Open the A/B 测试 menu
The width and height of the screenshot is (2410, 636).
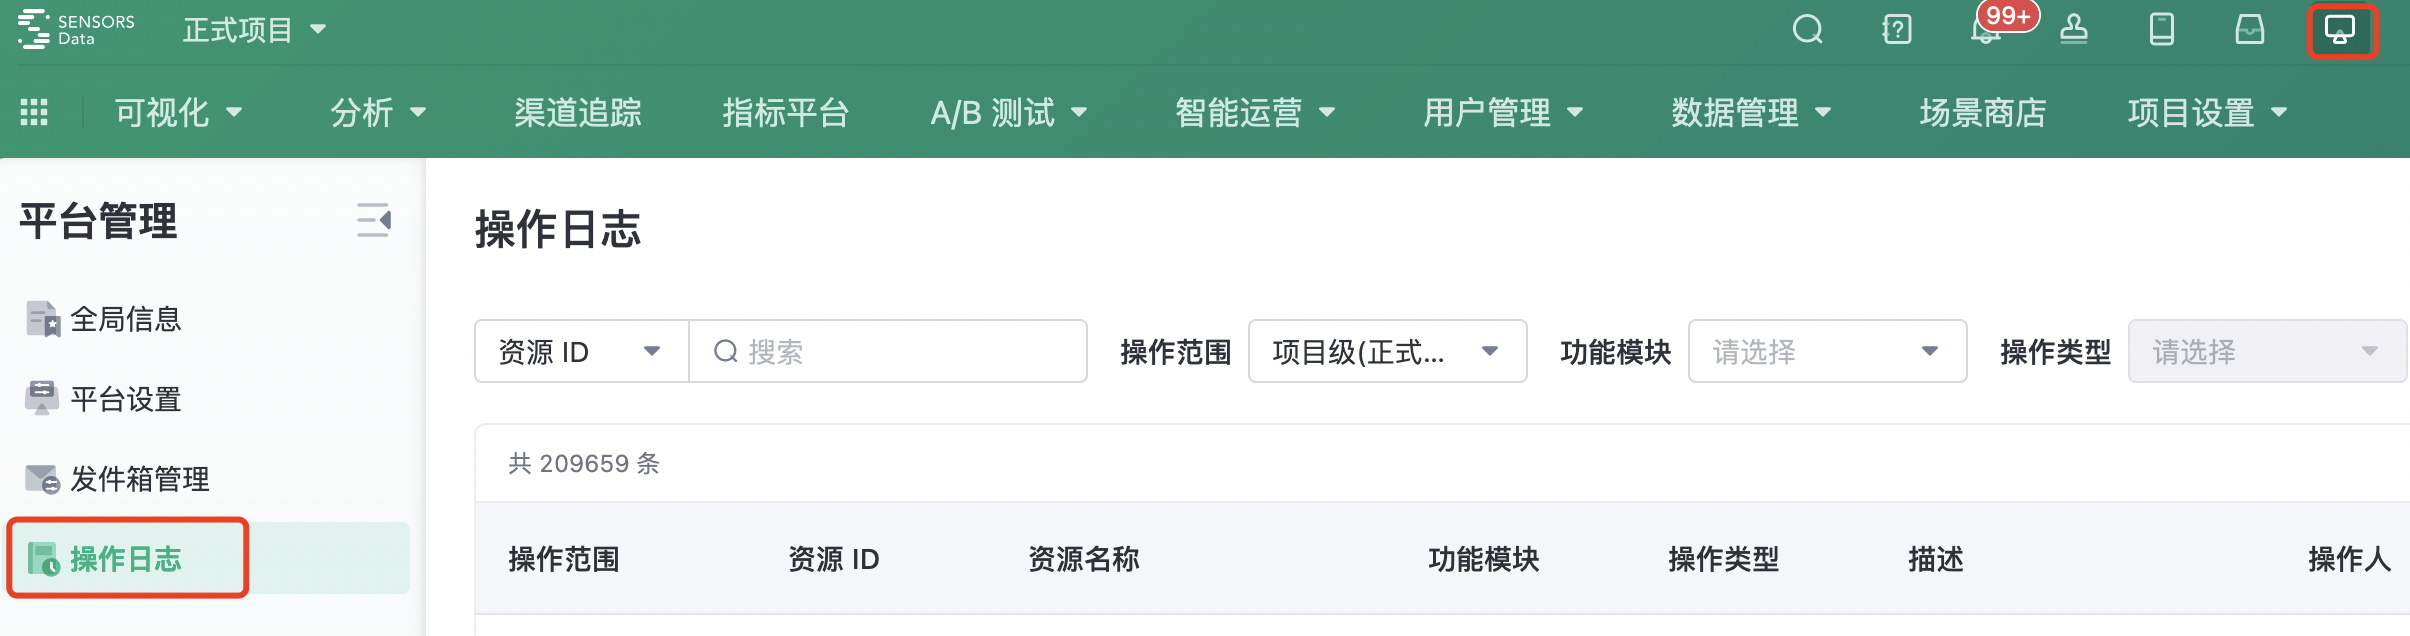click(x=1005, y=112)
